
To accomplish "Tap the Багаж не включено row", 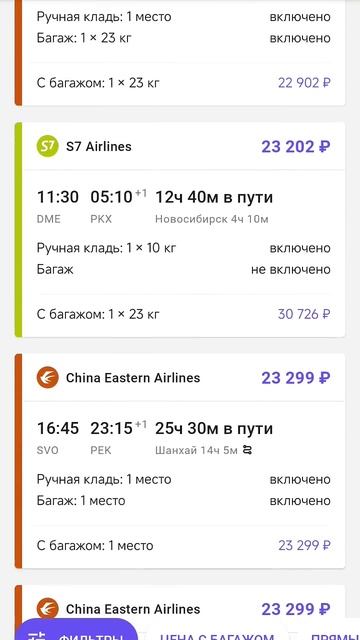I will tap(184, 269).
